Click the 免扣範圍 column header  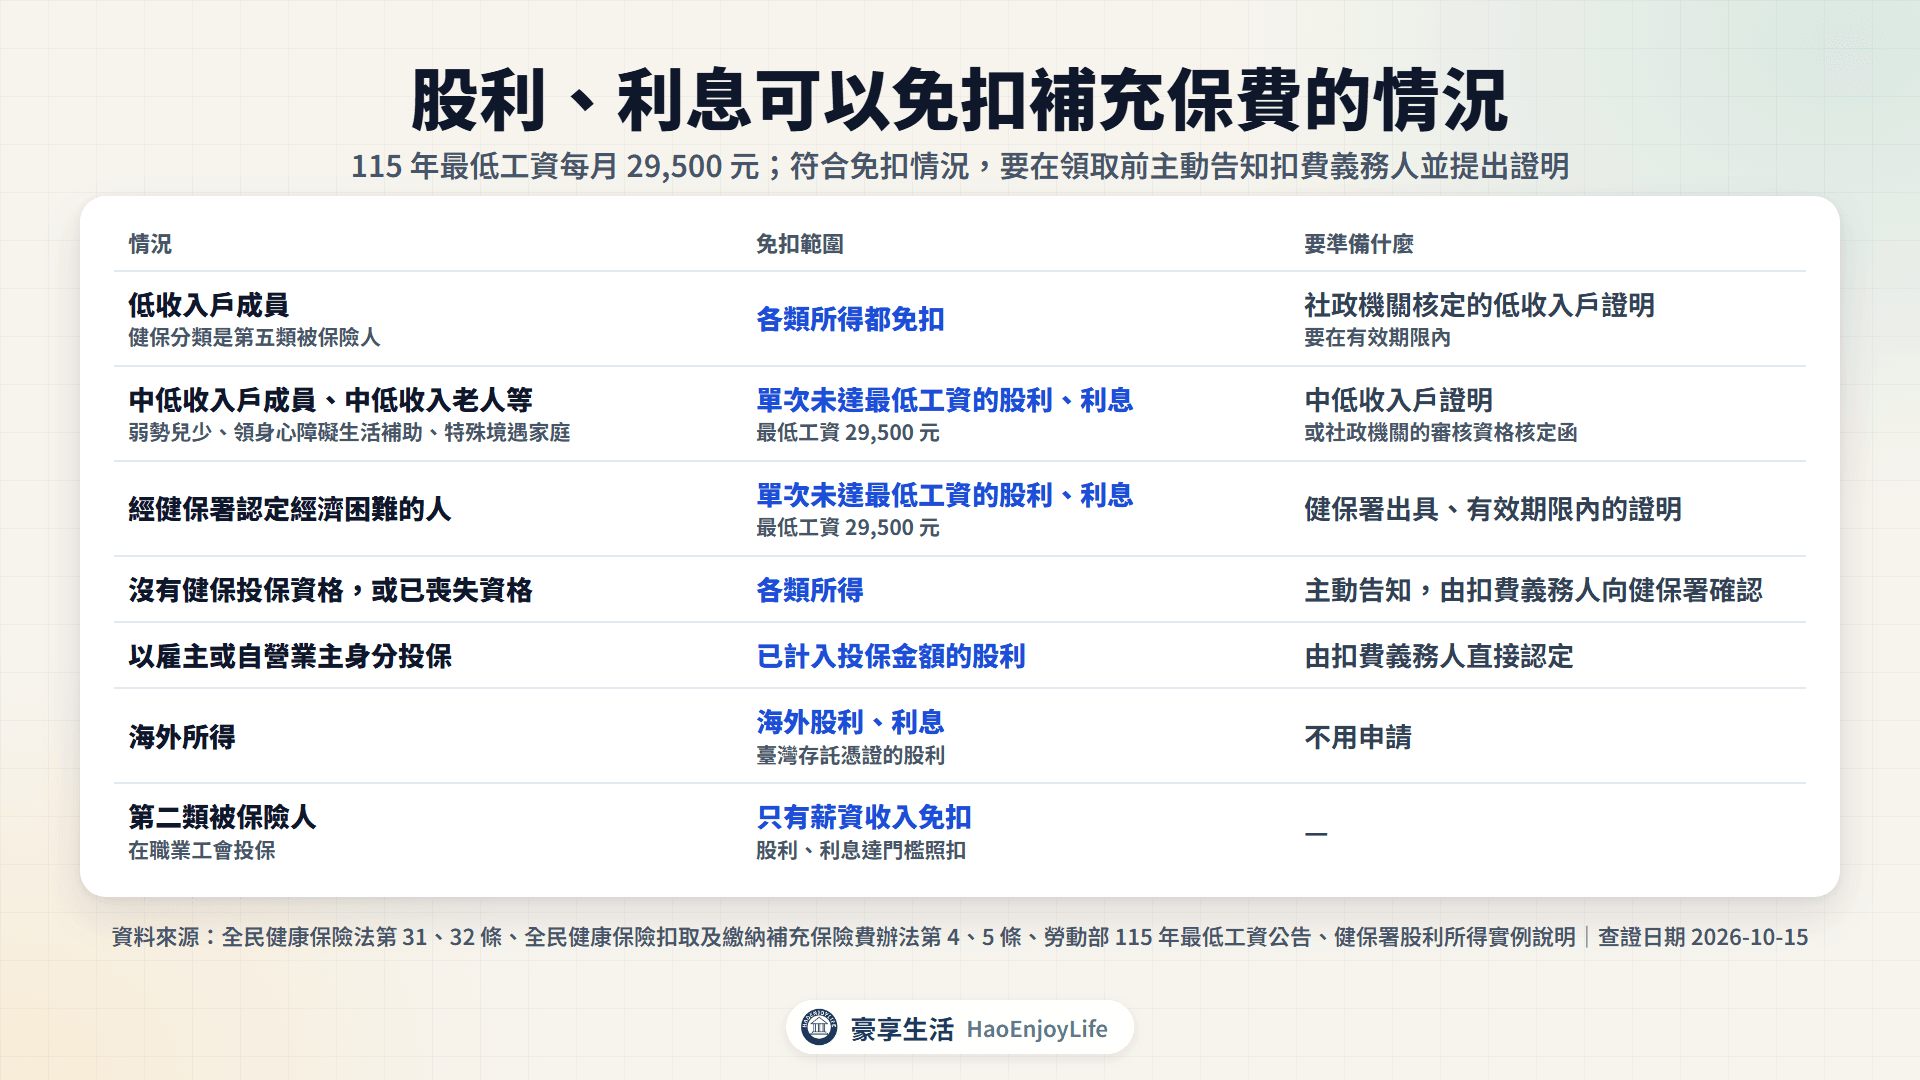click(800, 244)
